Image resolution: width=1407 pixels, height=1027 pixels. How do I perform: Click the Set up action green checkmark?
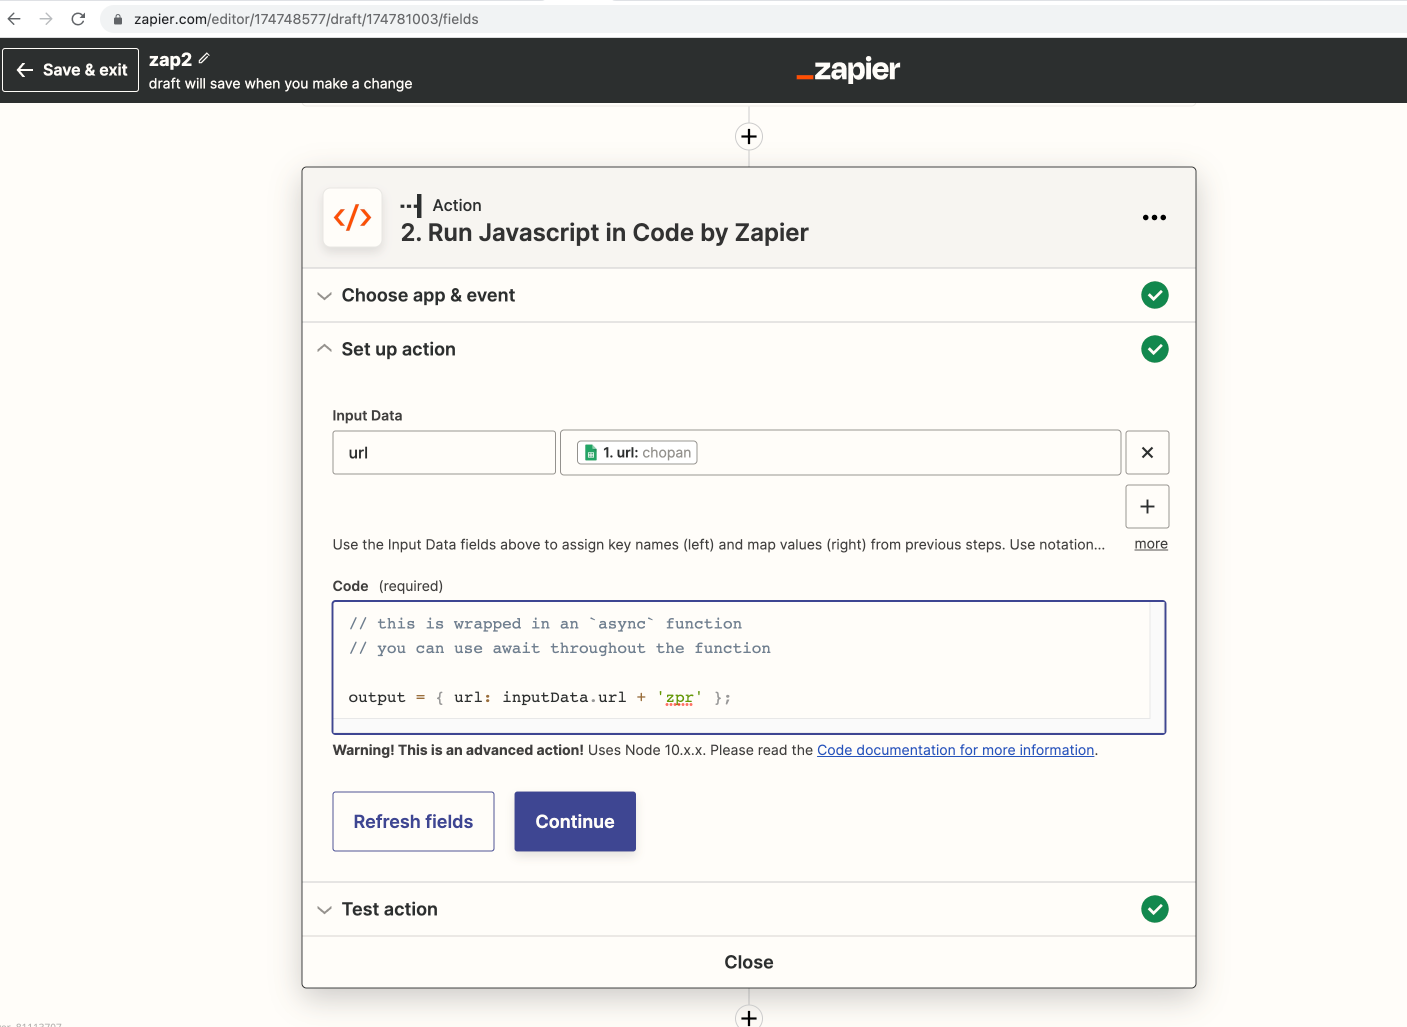[x=1155, y=349]
